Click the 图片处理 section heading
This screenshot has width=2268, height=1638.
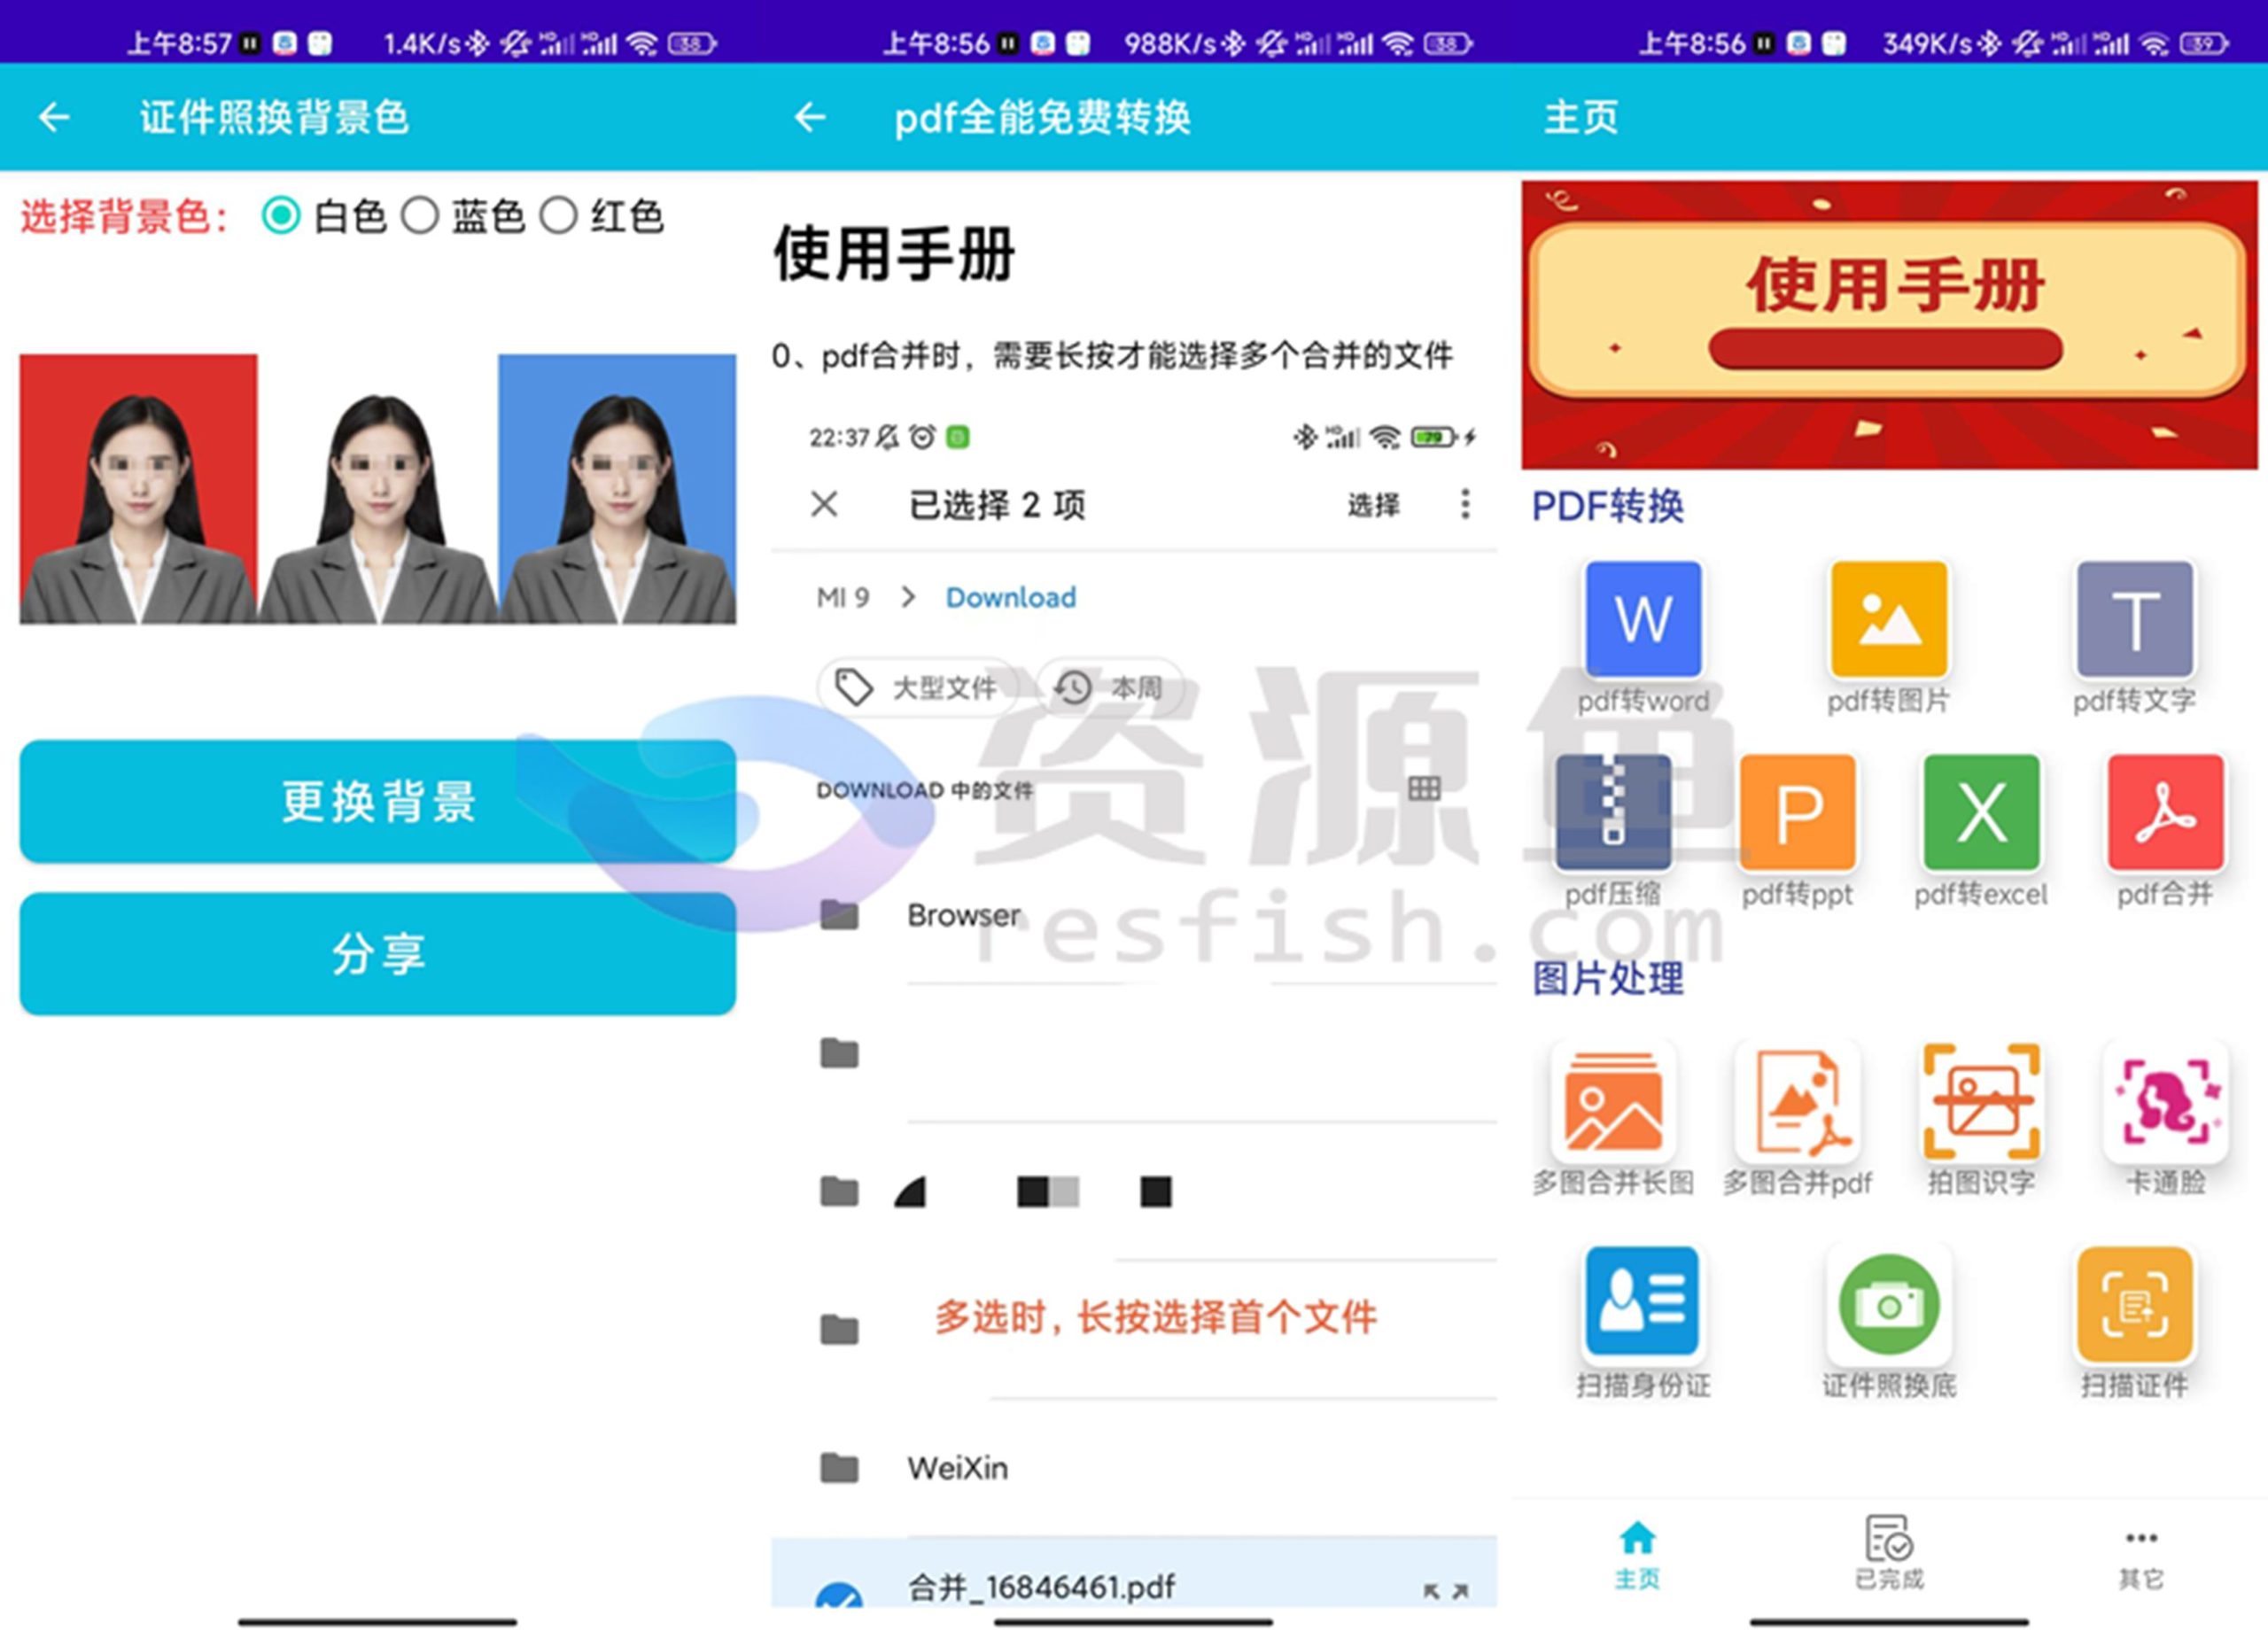(x=1607, y=978)
